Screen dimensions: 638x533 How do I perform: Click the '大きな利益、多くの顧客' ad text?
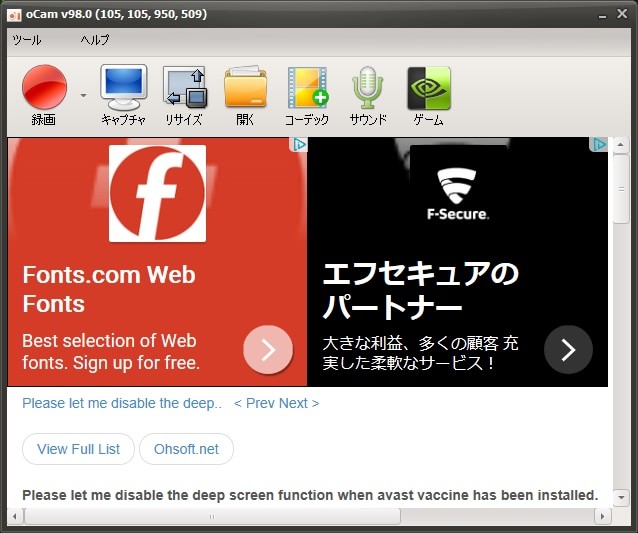(x=420, y=353)
